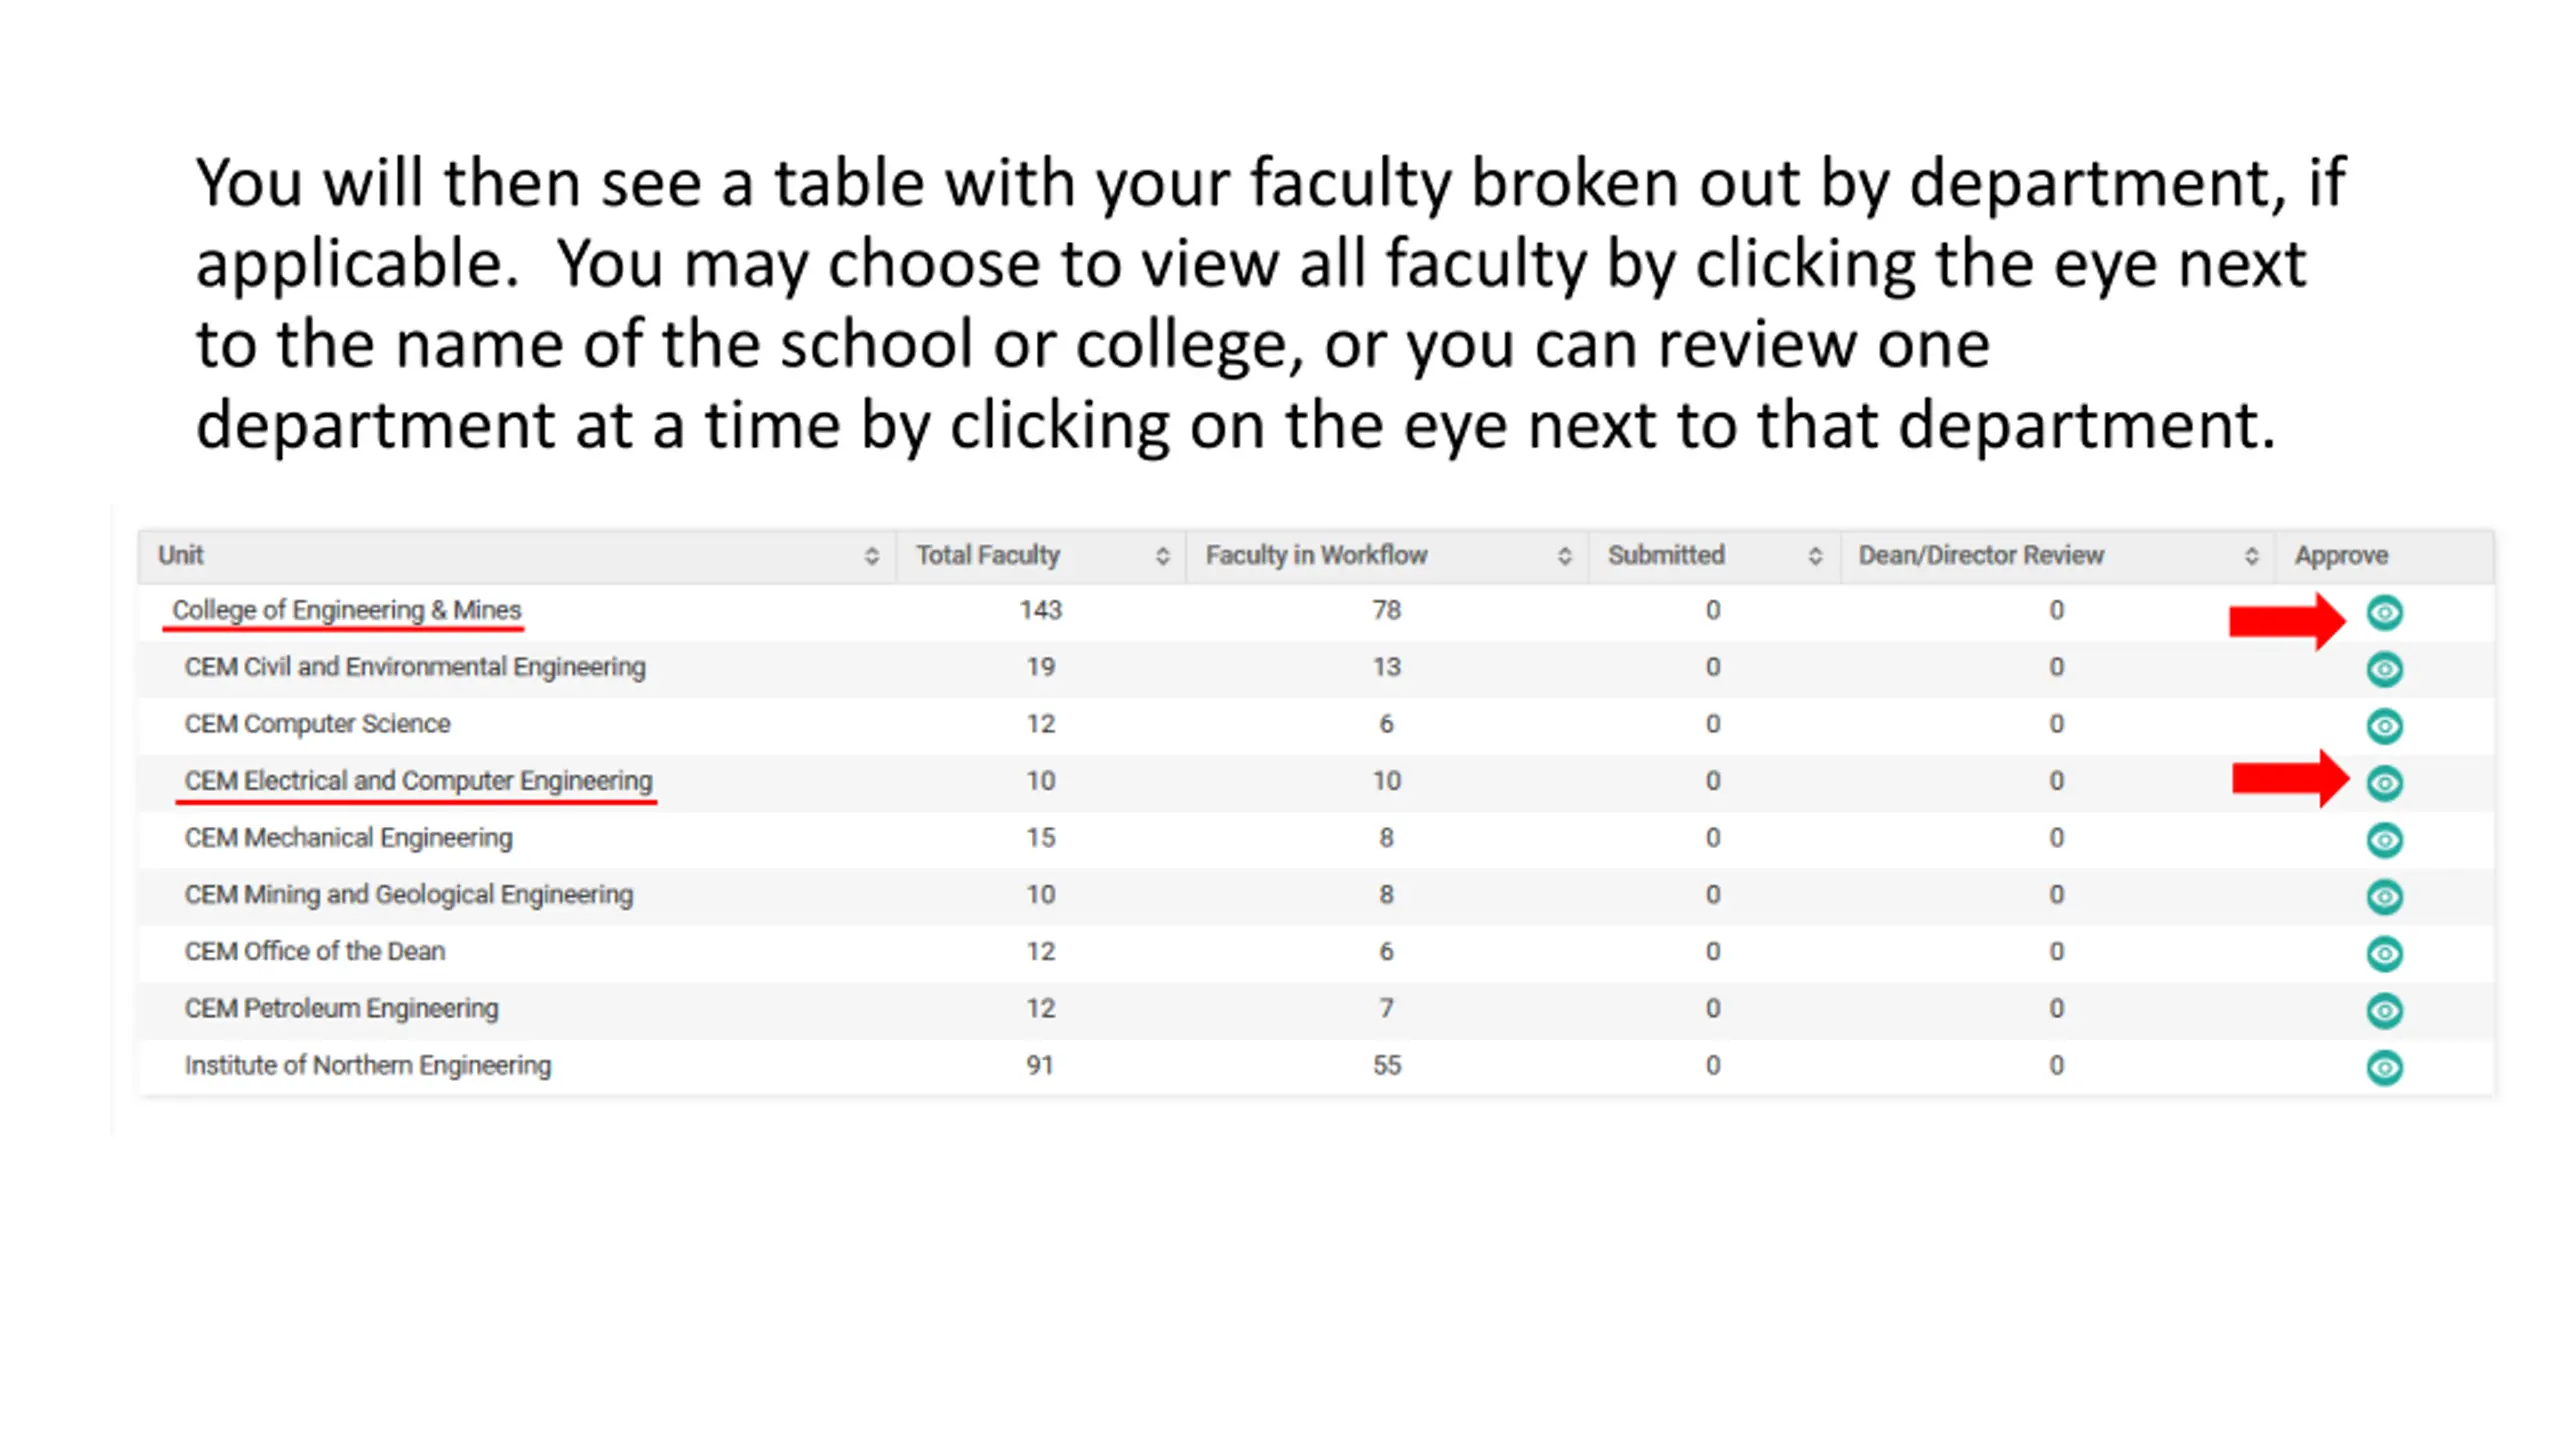The width and height of the screenshot is (2560, 1440).
Task: Click the CEM Petroleum Engineering row name
Action: tap(341, 1009)
